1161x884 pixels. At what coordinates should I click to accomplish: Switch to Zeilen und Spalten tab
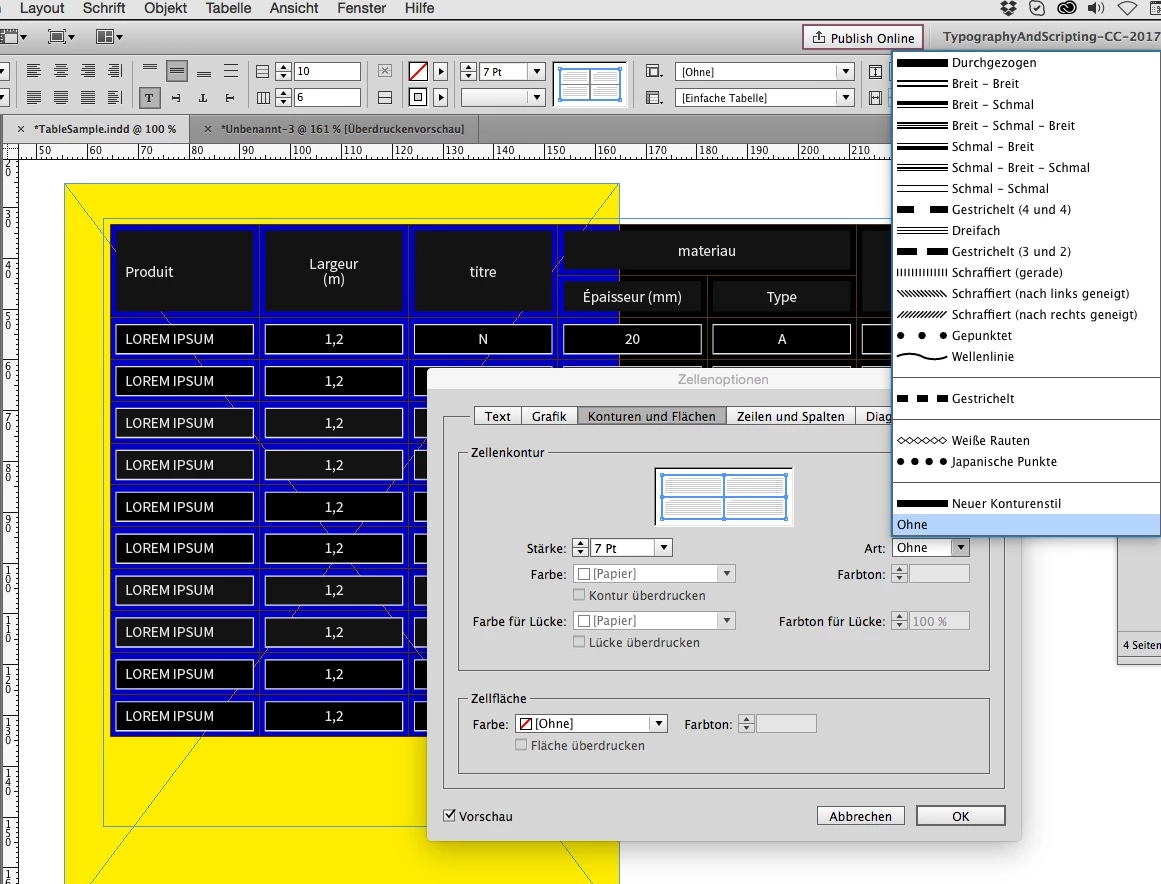(790, 416)
